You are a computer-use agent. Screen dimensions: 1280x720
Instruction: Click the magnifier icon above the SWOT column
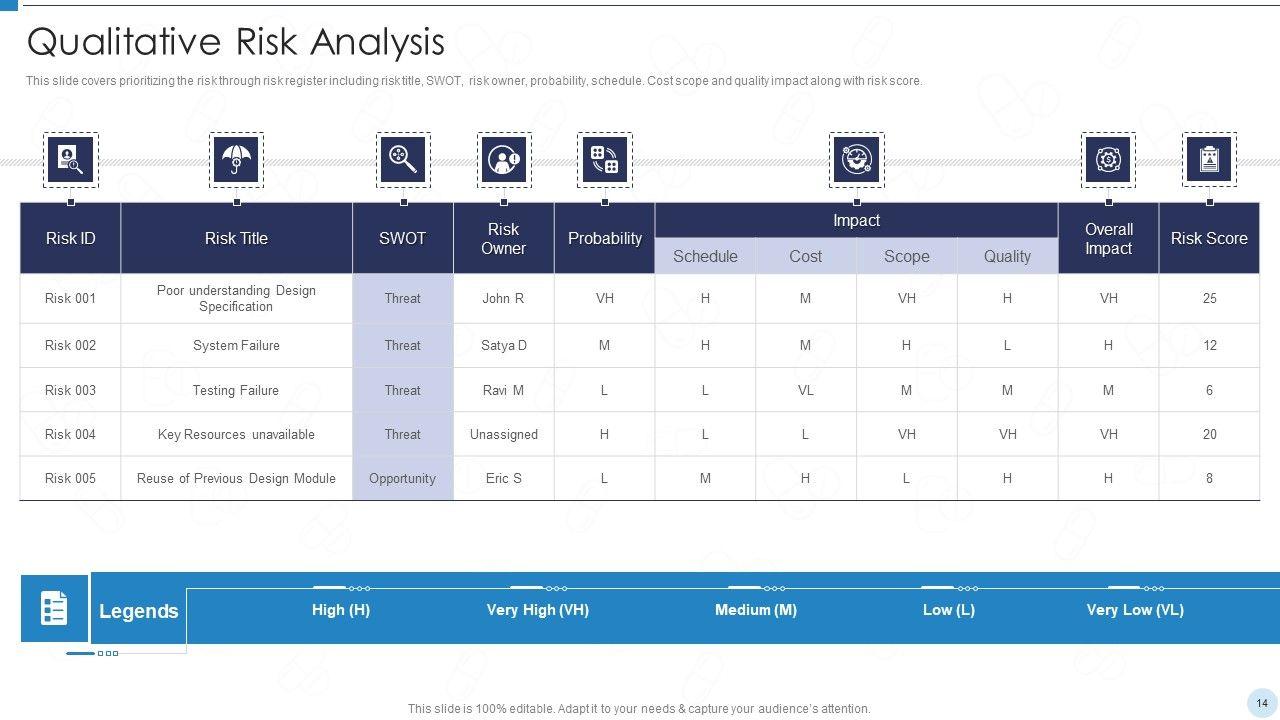pyautogui.click(x=403, y=160)
